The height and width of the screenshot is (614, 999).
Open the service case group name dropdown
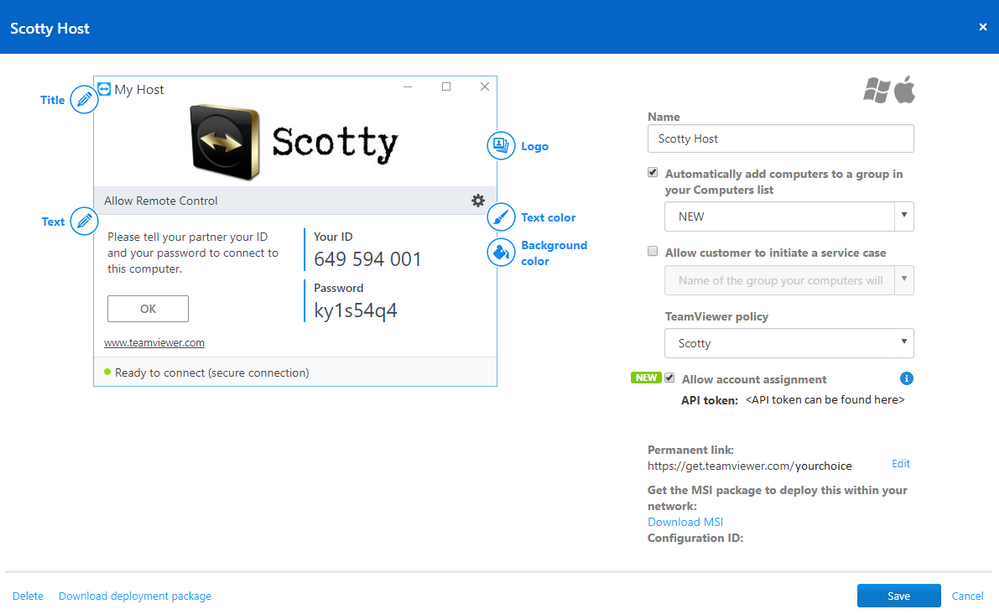click(x=789, y=280)
